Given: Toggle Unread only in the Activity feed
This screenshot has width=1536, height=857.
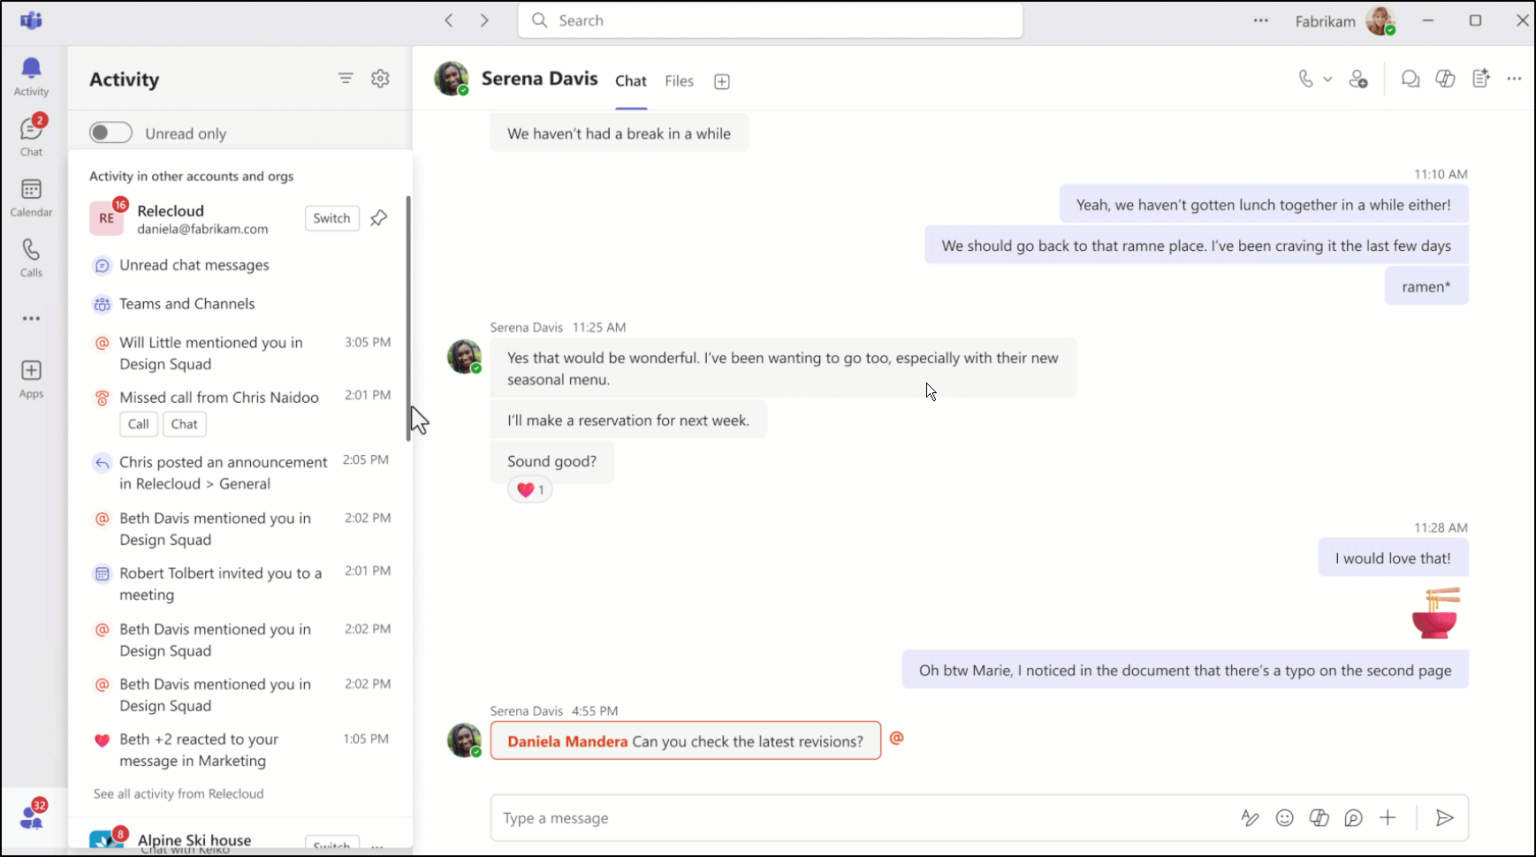Looking at the screenshot, I should [x=110, y=132].
